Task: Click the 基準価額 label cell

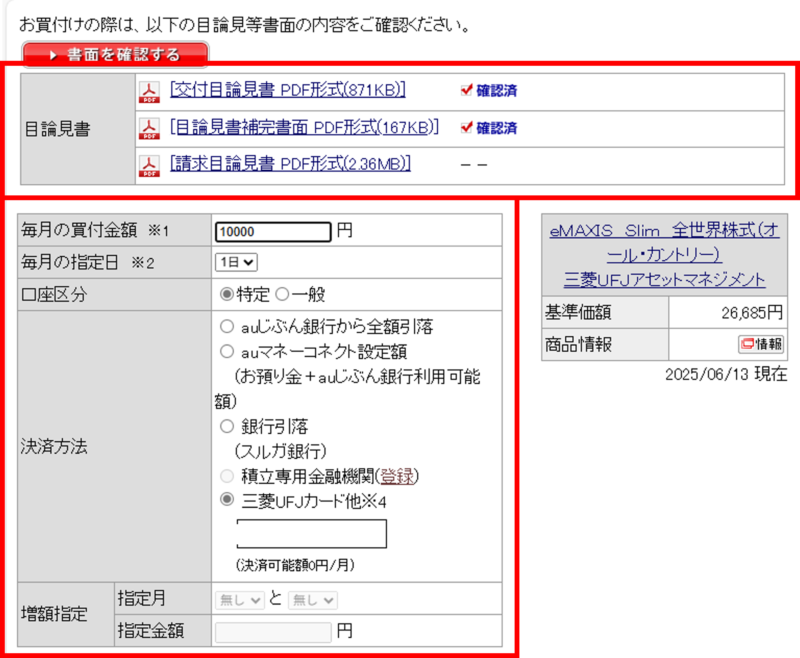Action: tap(605, 312)
